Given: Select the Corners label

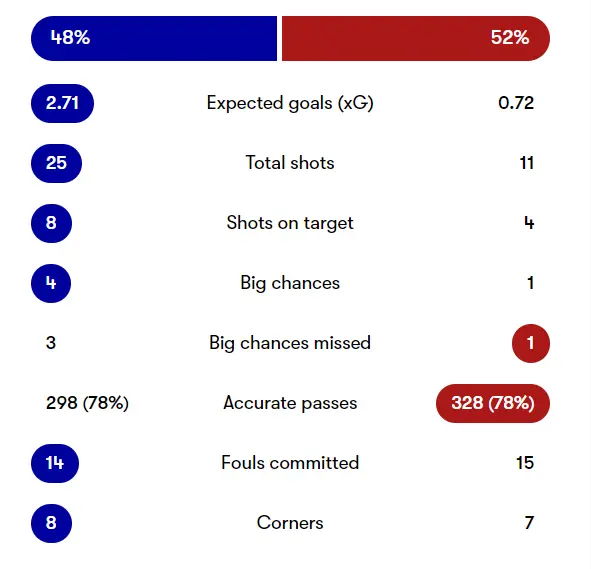Looking at the screenshot, I should point(290,523).
